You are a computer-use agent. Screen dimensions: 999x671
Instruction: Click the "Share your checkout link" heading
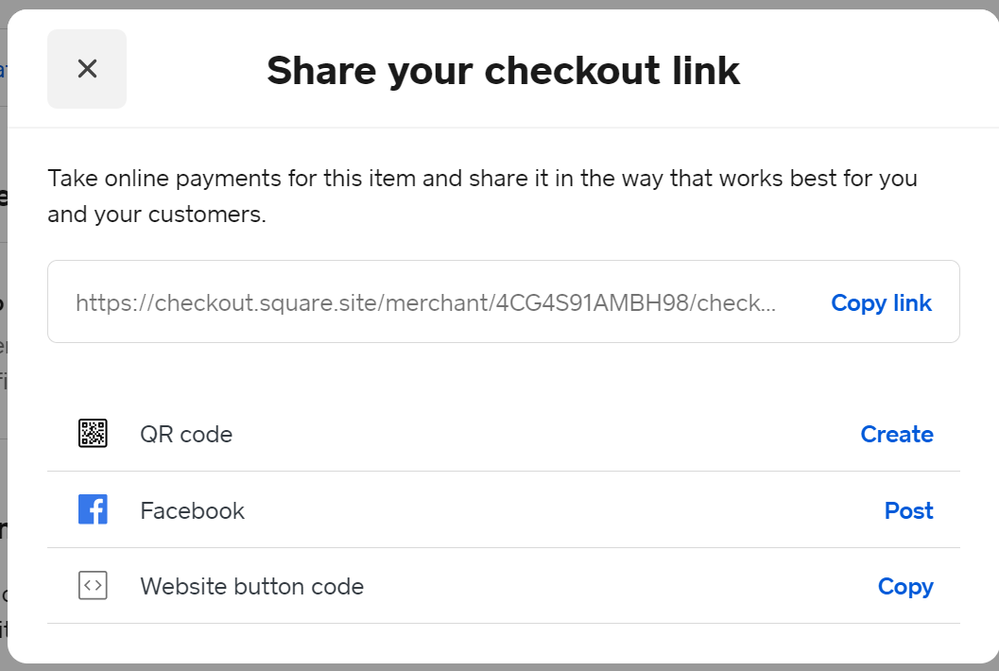click(503, 70)
